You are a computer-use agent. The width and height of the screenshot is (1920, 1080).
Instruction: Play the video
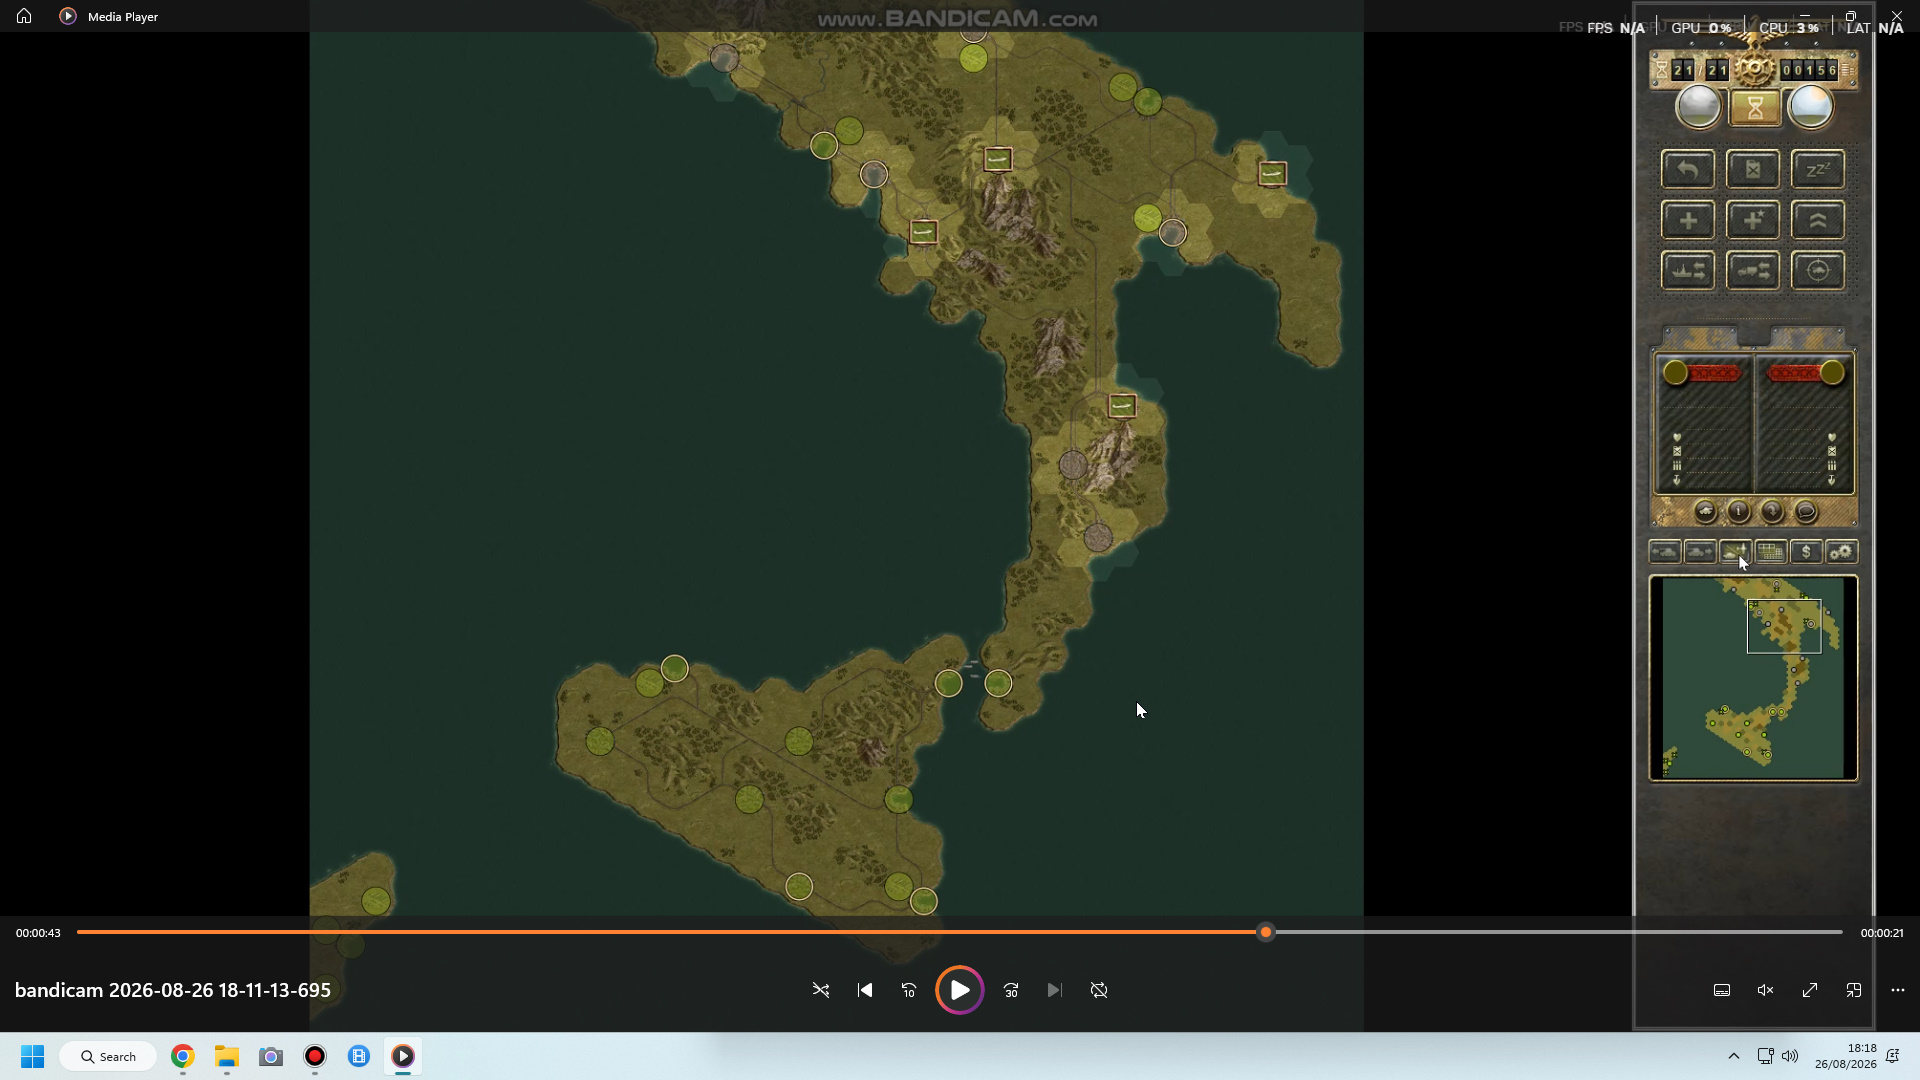(959, 990)
